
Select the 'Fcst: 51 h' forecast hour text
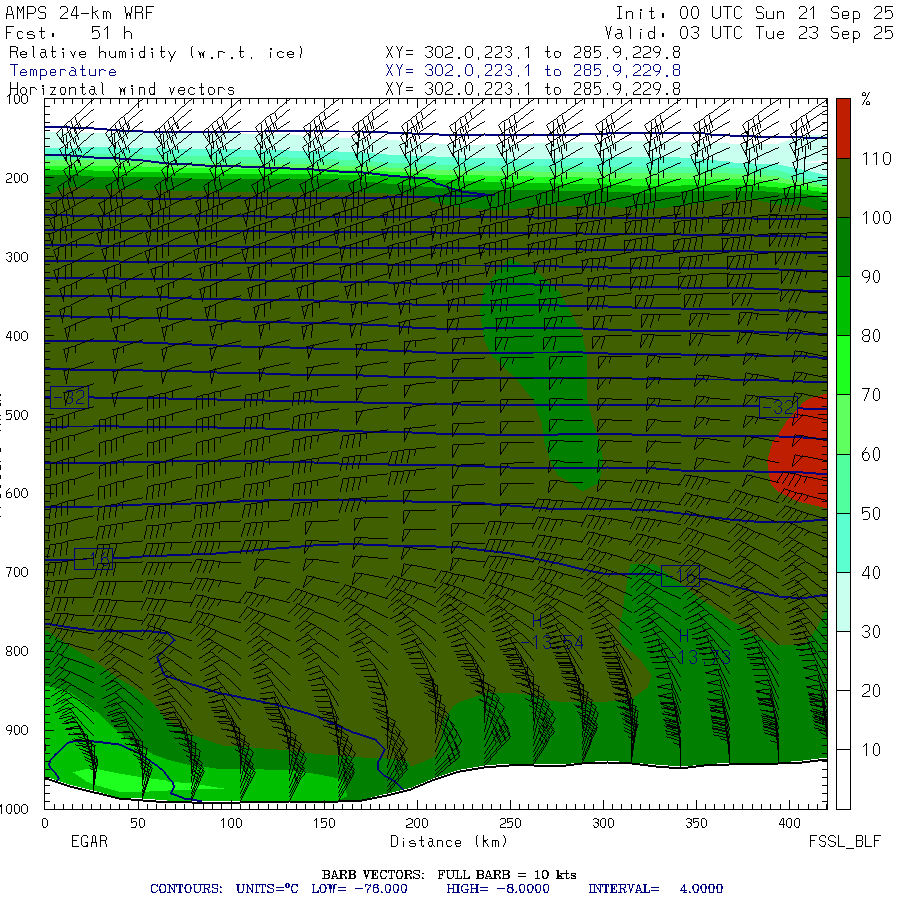click(69, 33)
